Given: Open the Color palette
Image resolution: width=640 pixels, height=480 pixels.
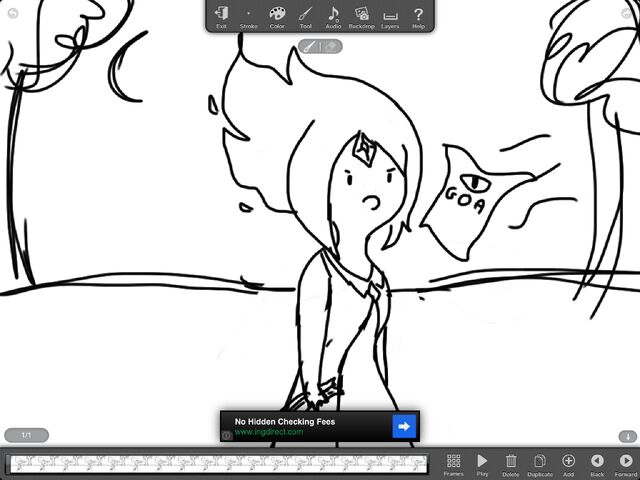Looking at the screenshot, I should tap(277, 17).
